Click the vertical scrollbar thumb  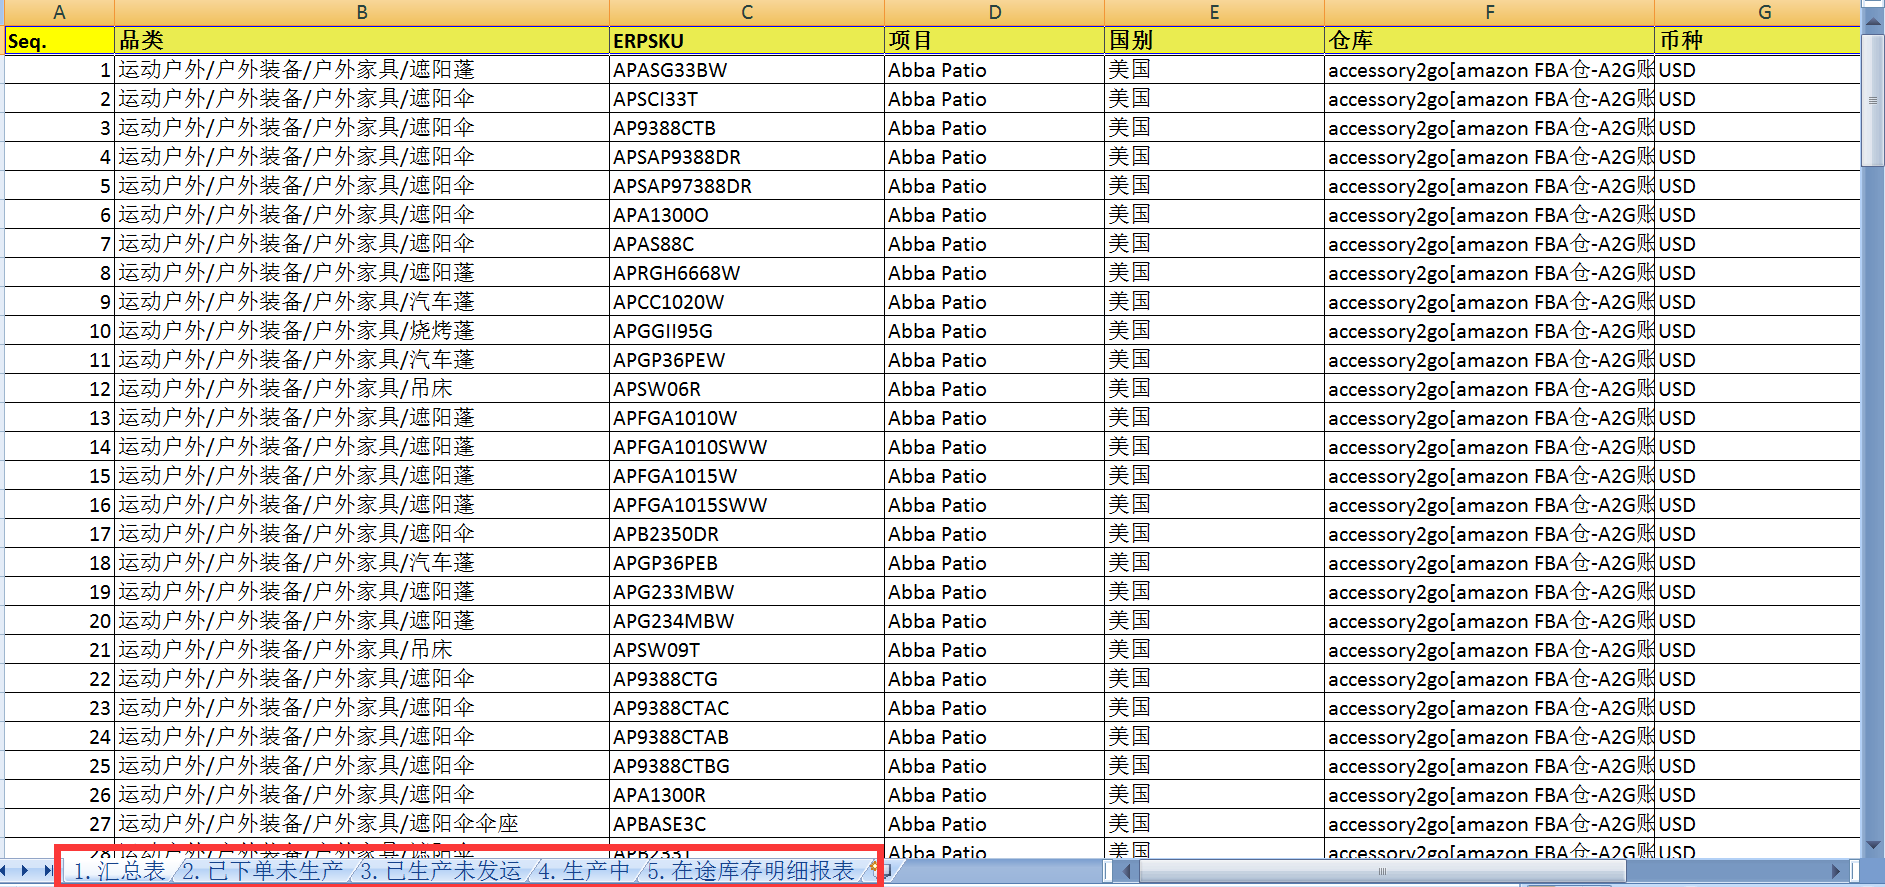(1873, 100)
